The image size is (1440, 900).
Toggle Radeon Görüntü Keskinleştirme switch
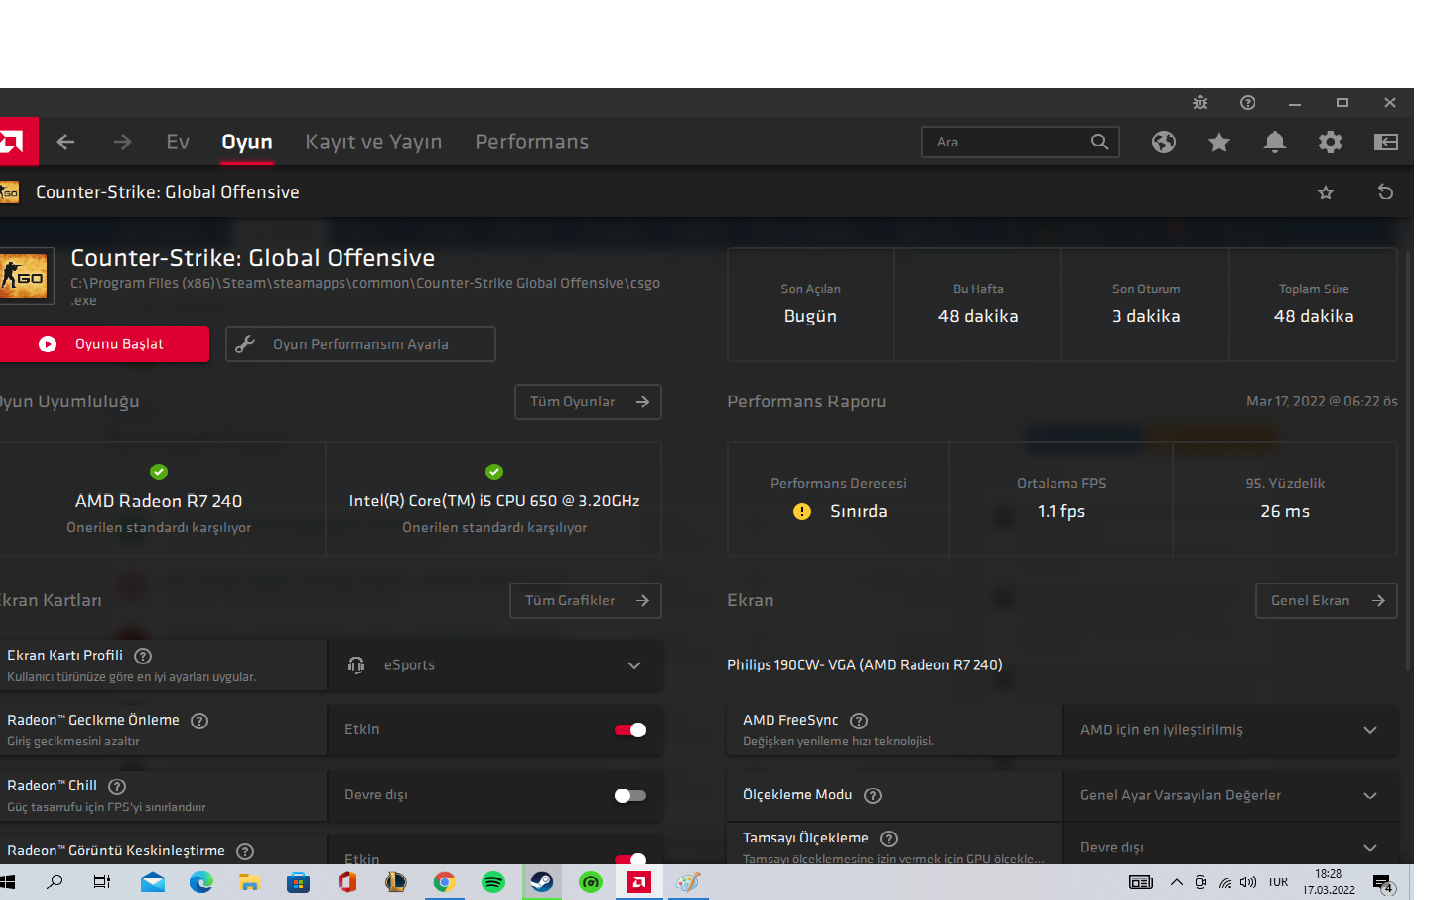point(631,858)
